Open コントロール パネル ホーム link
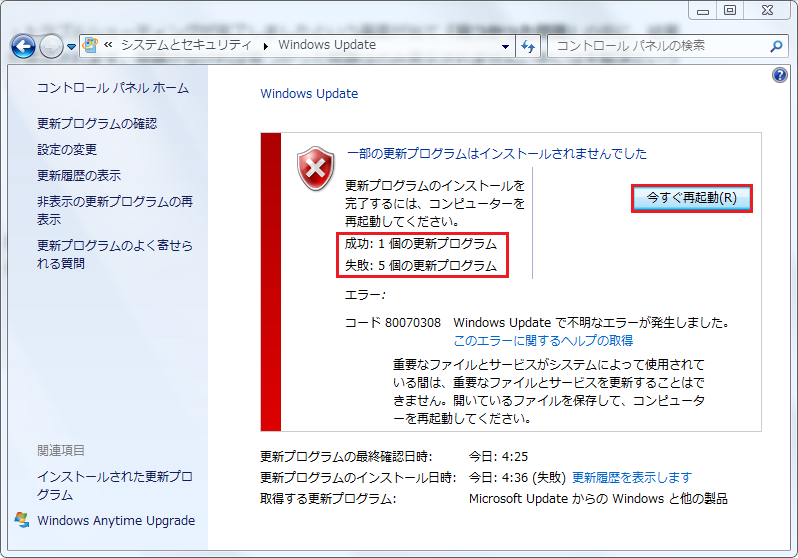 (112, 88)
